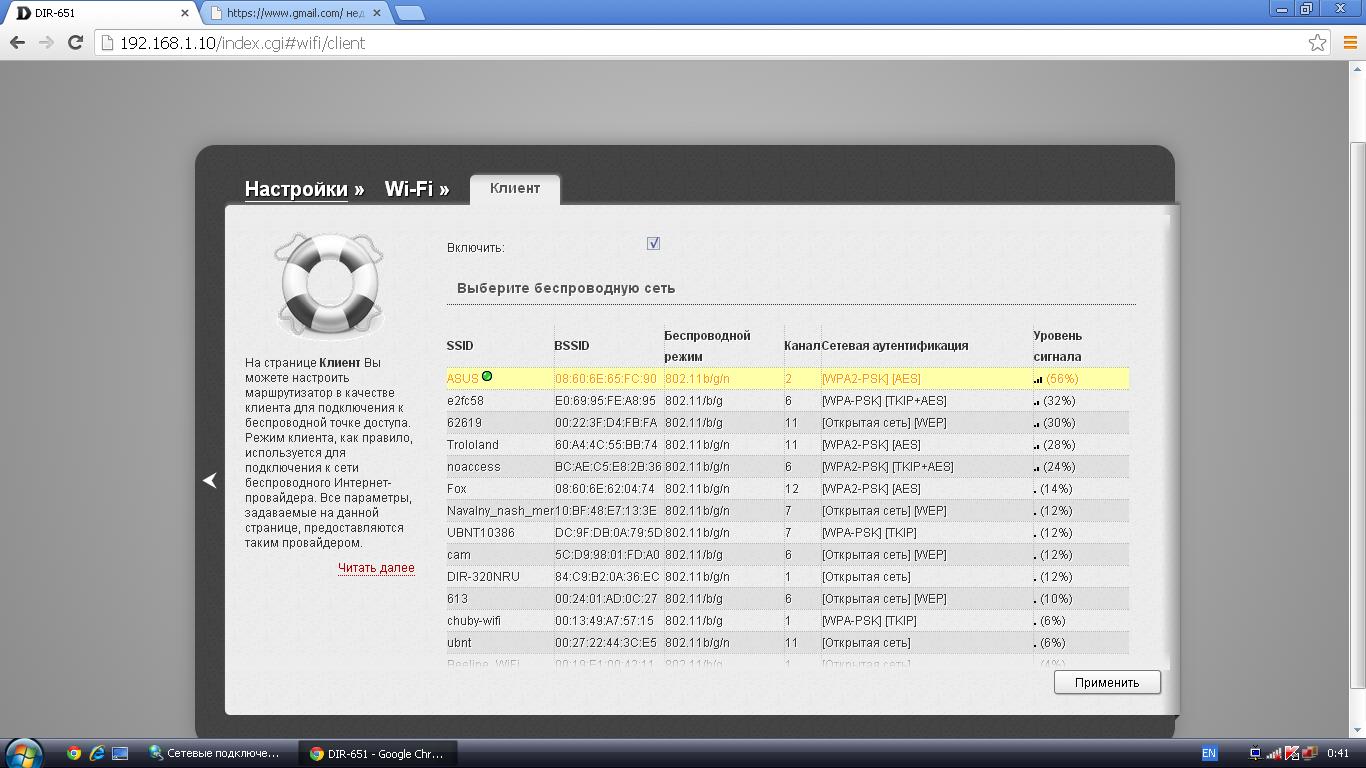The image size is (1366, 768).
Task: Open the Клиент tab
Action: point(515,188)
